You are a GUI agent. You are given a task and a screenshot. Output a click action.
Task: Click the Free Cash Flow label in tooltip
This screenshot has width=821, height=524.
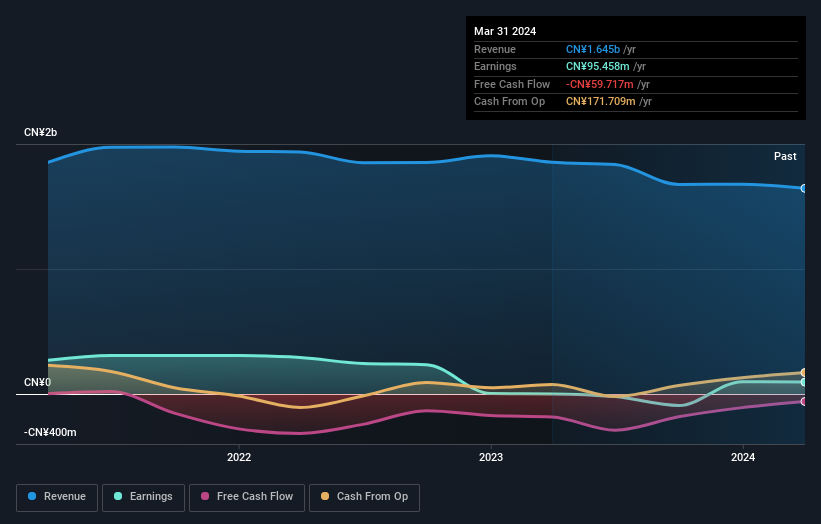(512, 84)
